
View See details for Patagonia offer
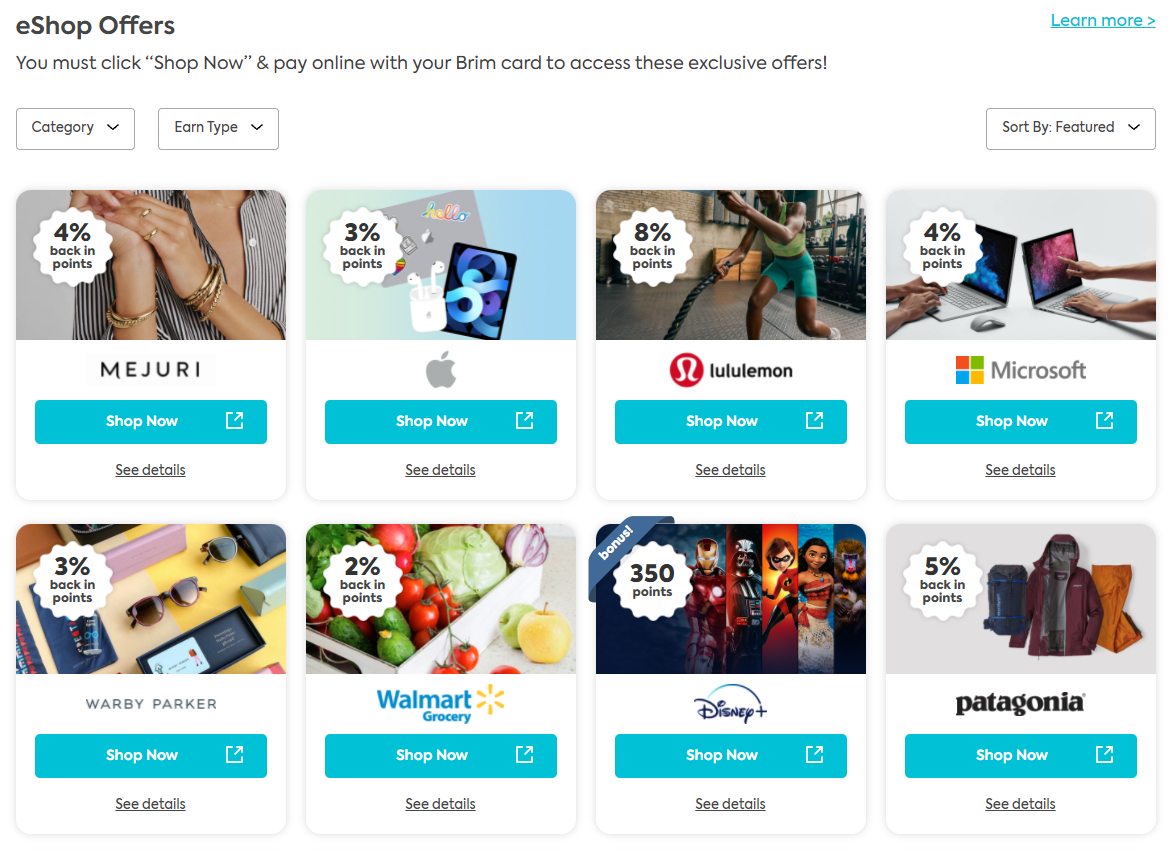click(1020, 804)
